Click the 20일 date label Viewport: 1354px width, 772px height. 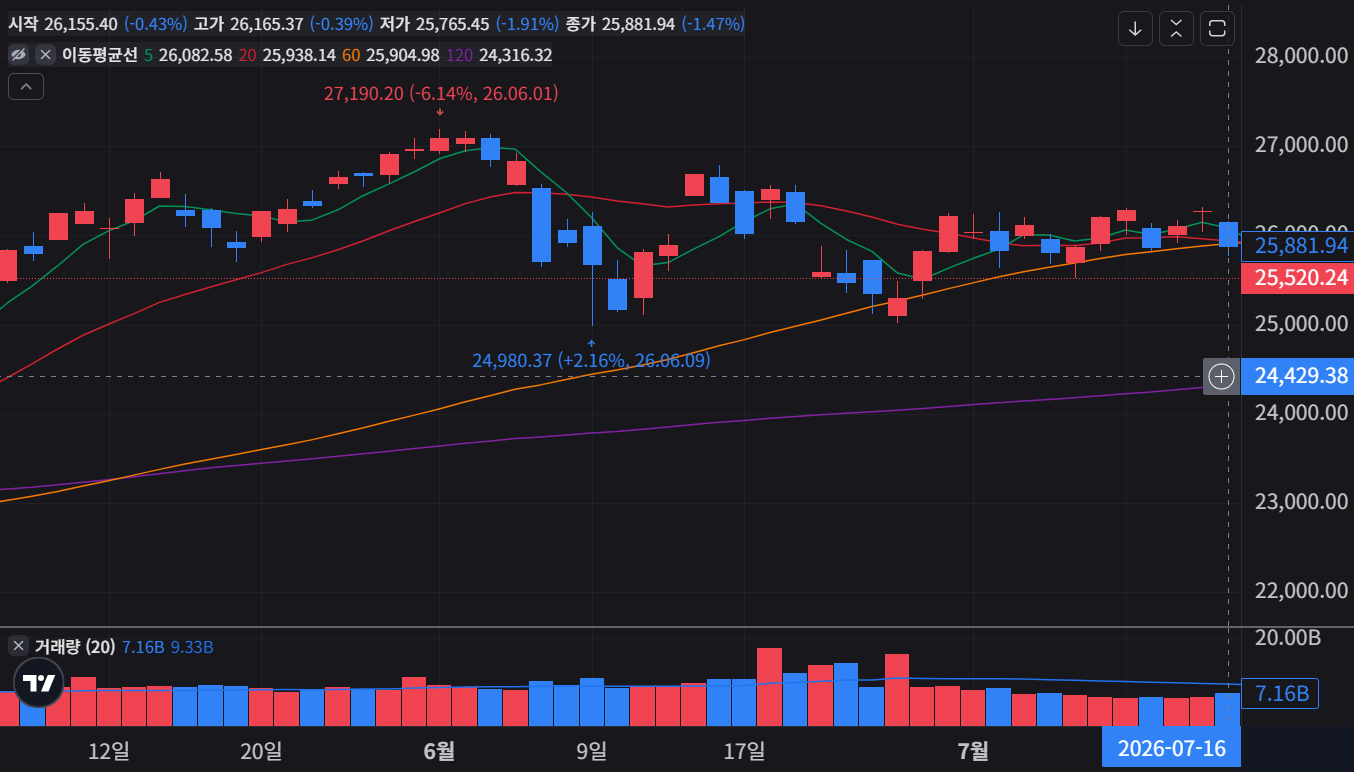point(261,750)
